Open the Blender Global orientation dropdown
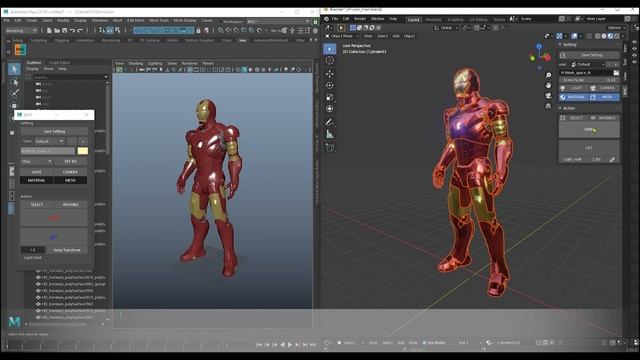The image size is (640, 360). coord(446,28)
